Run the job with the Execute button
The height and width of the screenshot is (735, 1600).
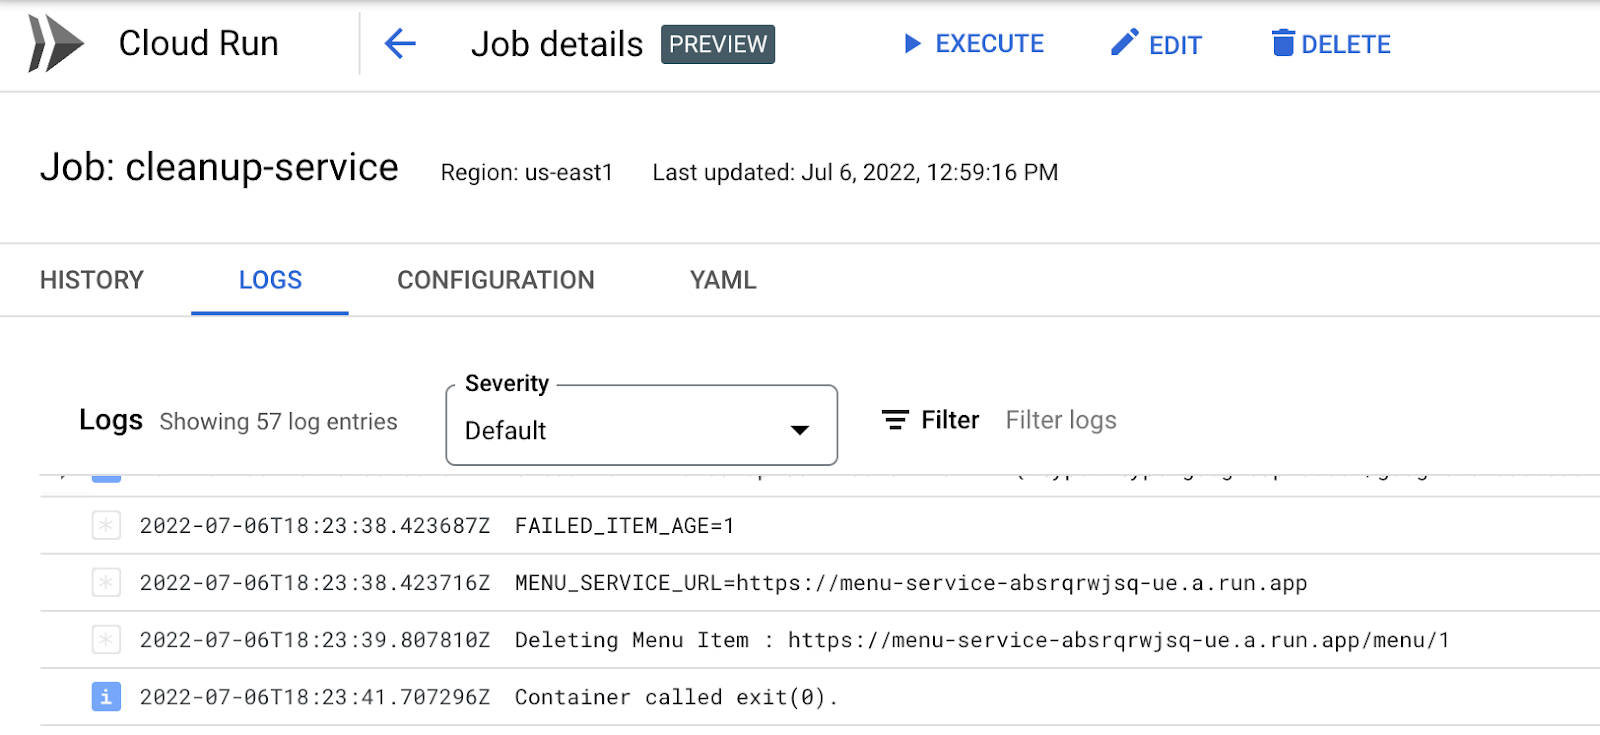[x=973, y=44]
